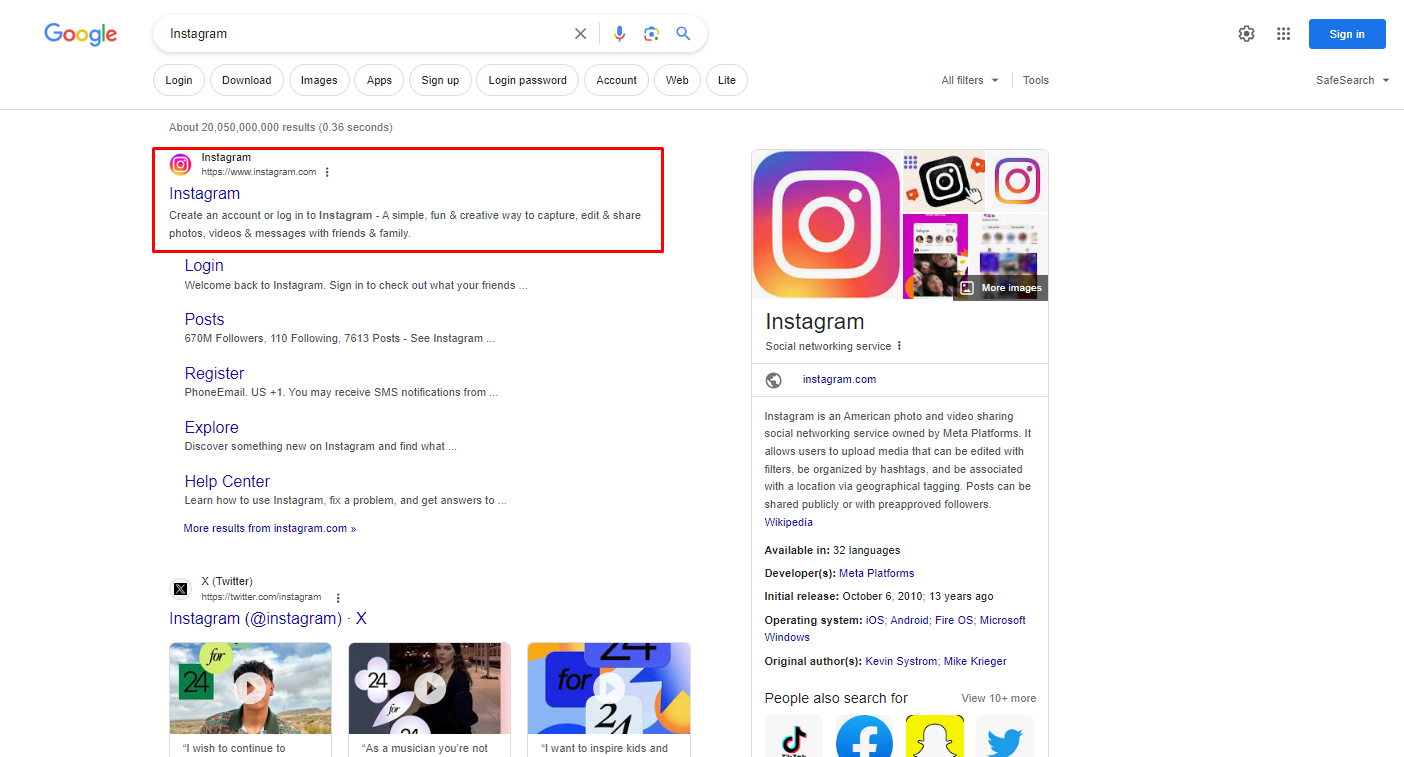Click Mike Krieger author link
1404x757 pixels.
pyautogui.click(x=975, y=662)
